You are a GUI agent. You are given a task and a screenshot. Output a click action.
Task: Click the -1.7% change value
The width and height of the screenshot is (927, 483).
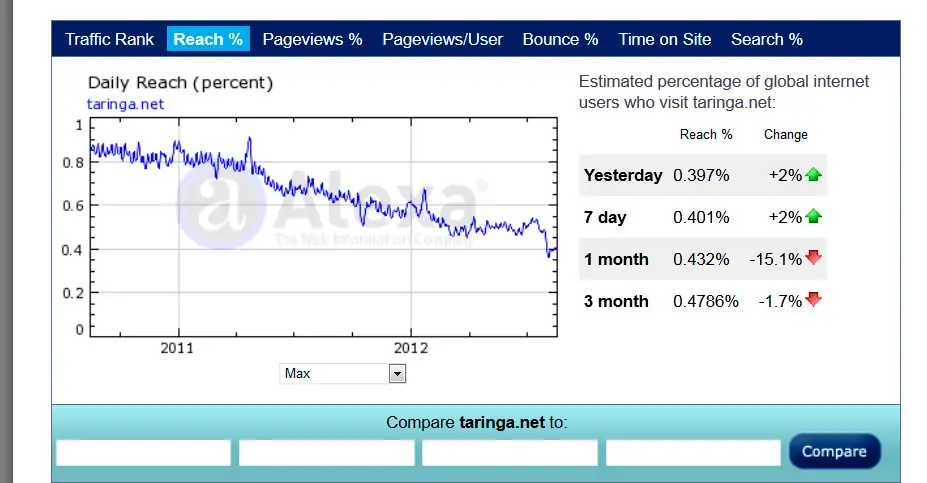780,302
